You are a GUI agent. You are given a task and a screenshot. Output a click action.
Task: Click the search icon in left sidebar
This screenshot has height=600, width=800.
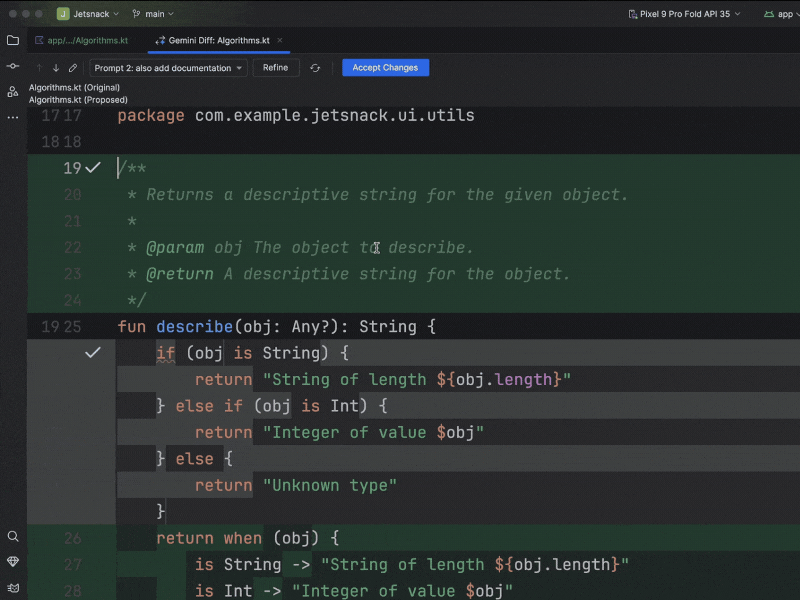click(x=13, y=537)
